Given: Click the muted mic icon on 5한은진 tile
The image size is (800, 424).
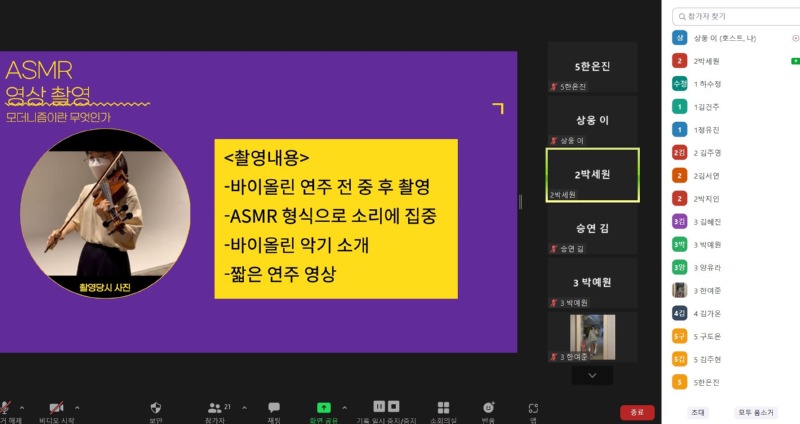Looking at the screenshot, I should [554, 87].
